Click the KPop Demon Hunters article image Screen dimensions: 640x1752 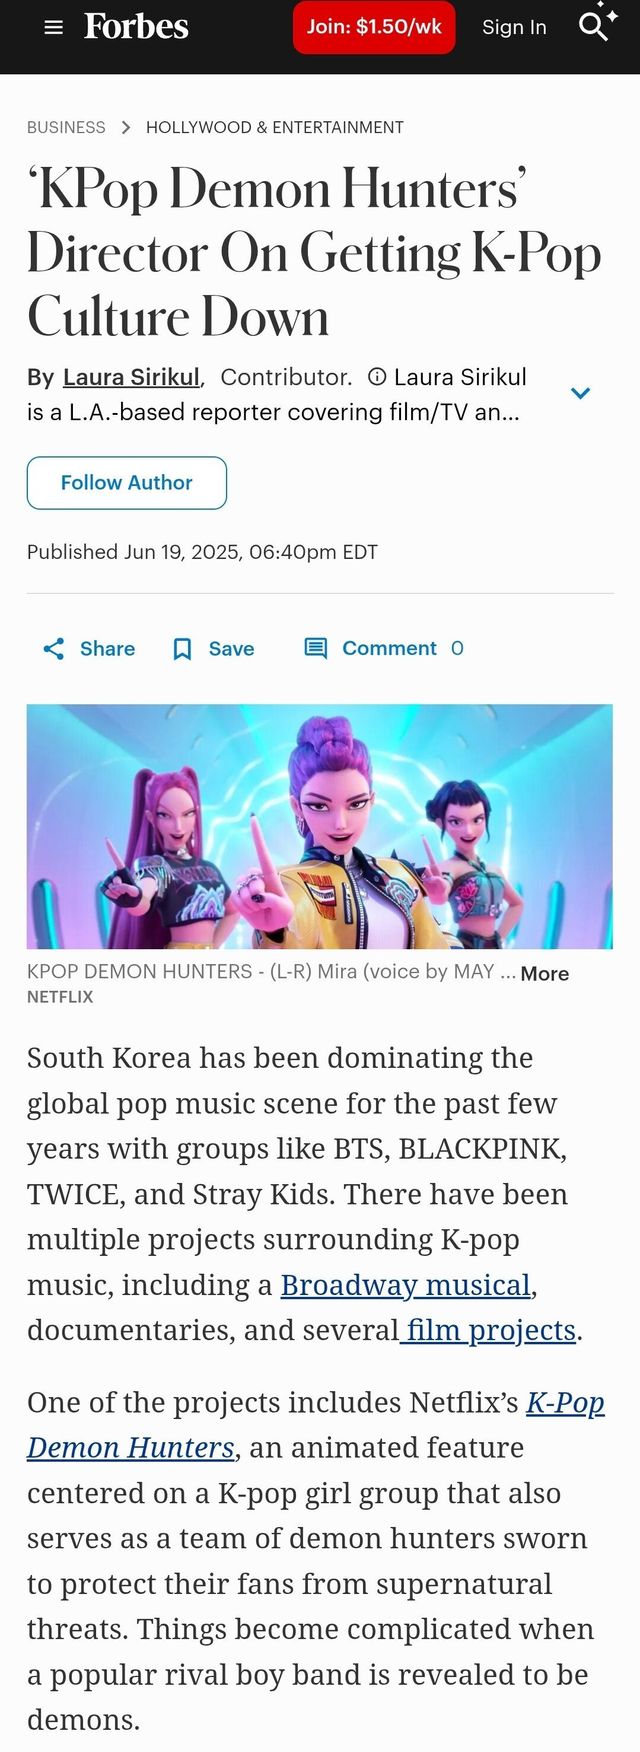click(320, 826)
